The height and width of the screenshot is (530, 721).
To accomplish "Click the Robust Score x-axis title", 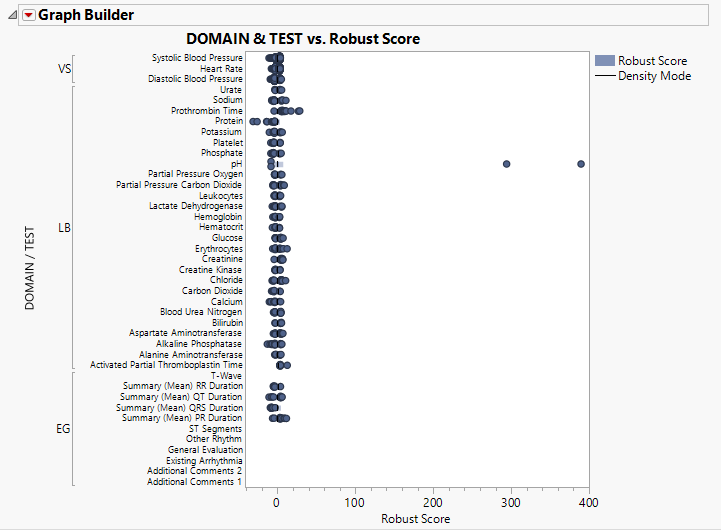I will pyautogui.click(x=416, y=519).
